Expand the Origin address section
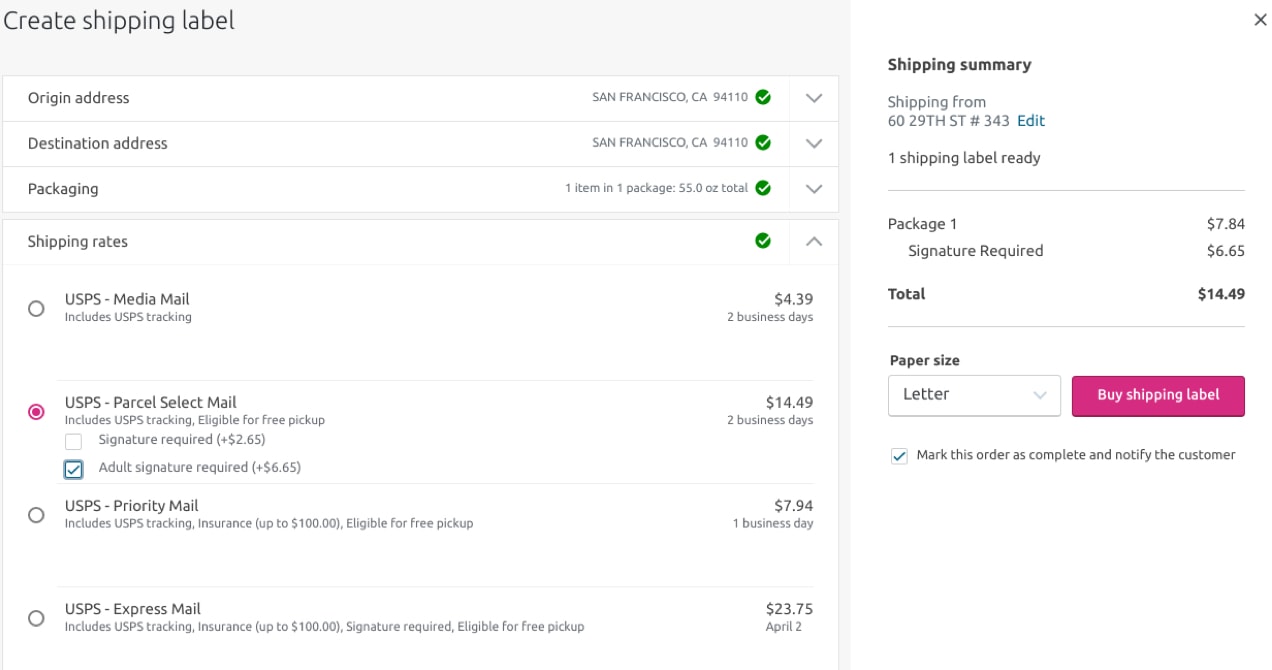This screenshot has height=670, width=1272. coord(813,97)
